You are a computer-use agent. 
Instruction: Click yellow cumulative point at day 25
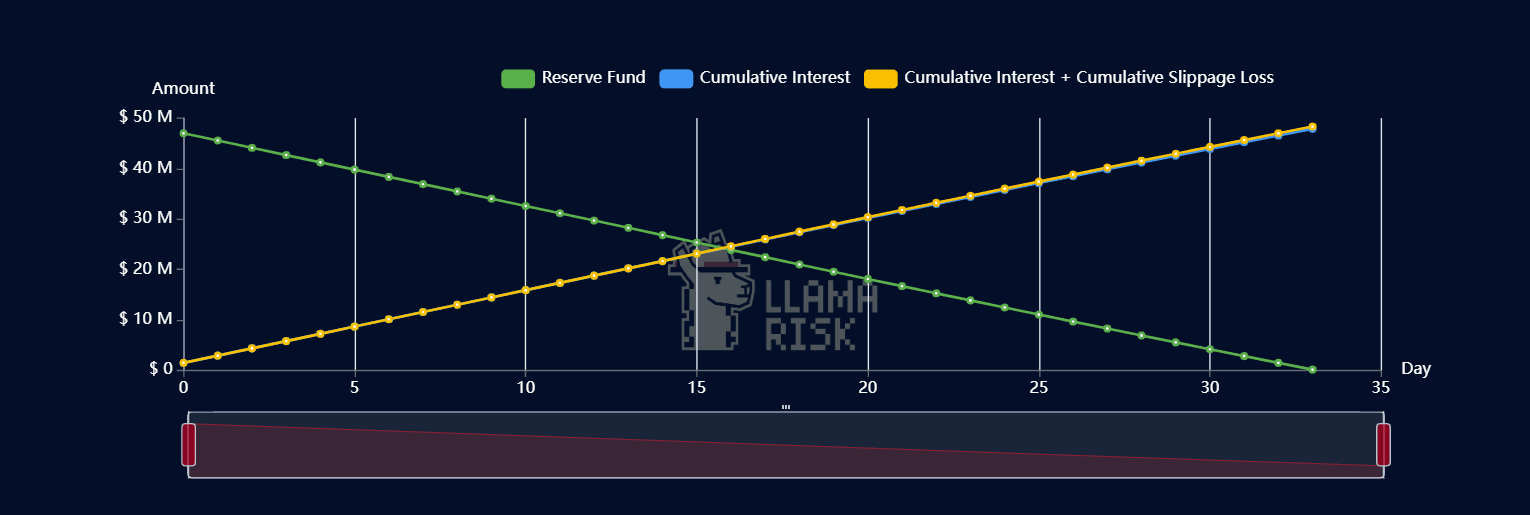(x=1039, y=181)
